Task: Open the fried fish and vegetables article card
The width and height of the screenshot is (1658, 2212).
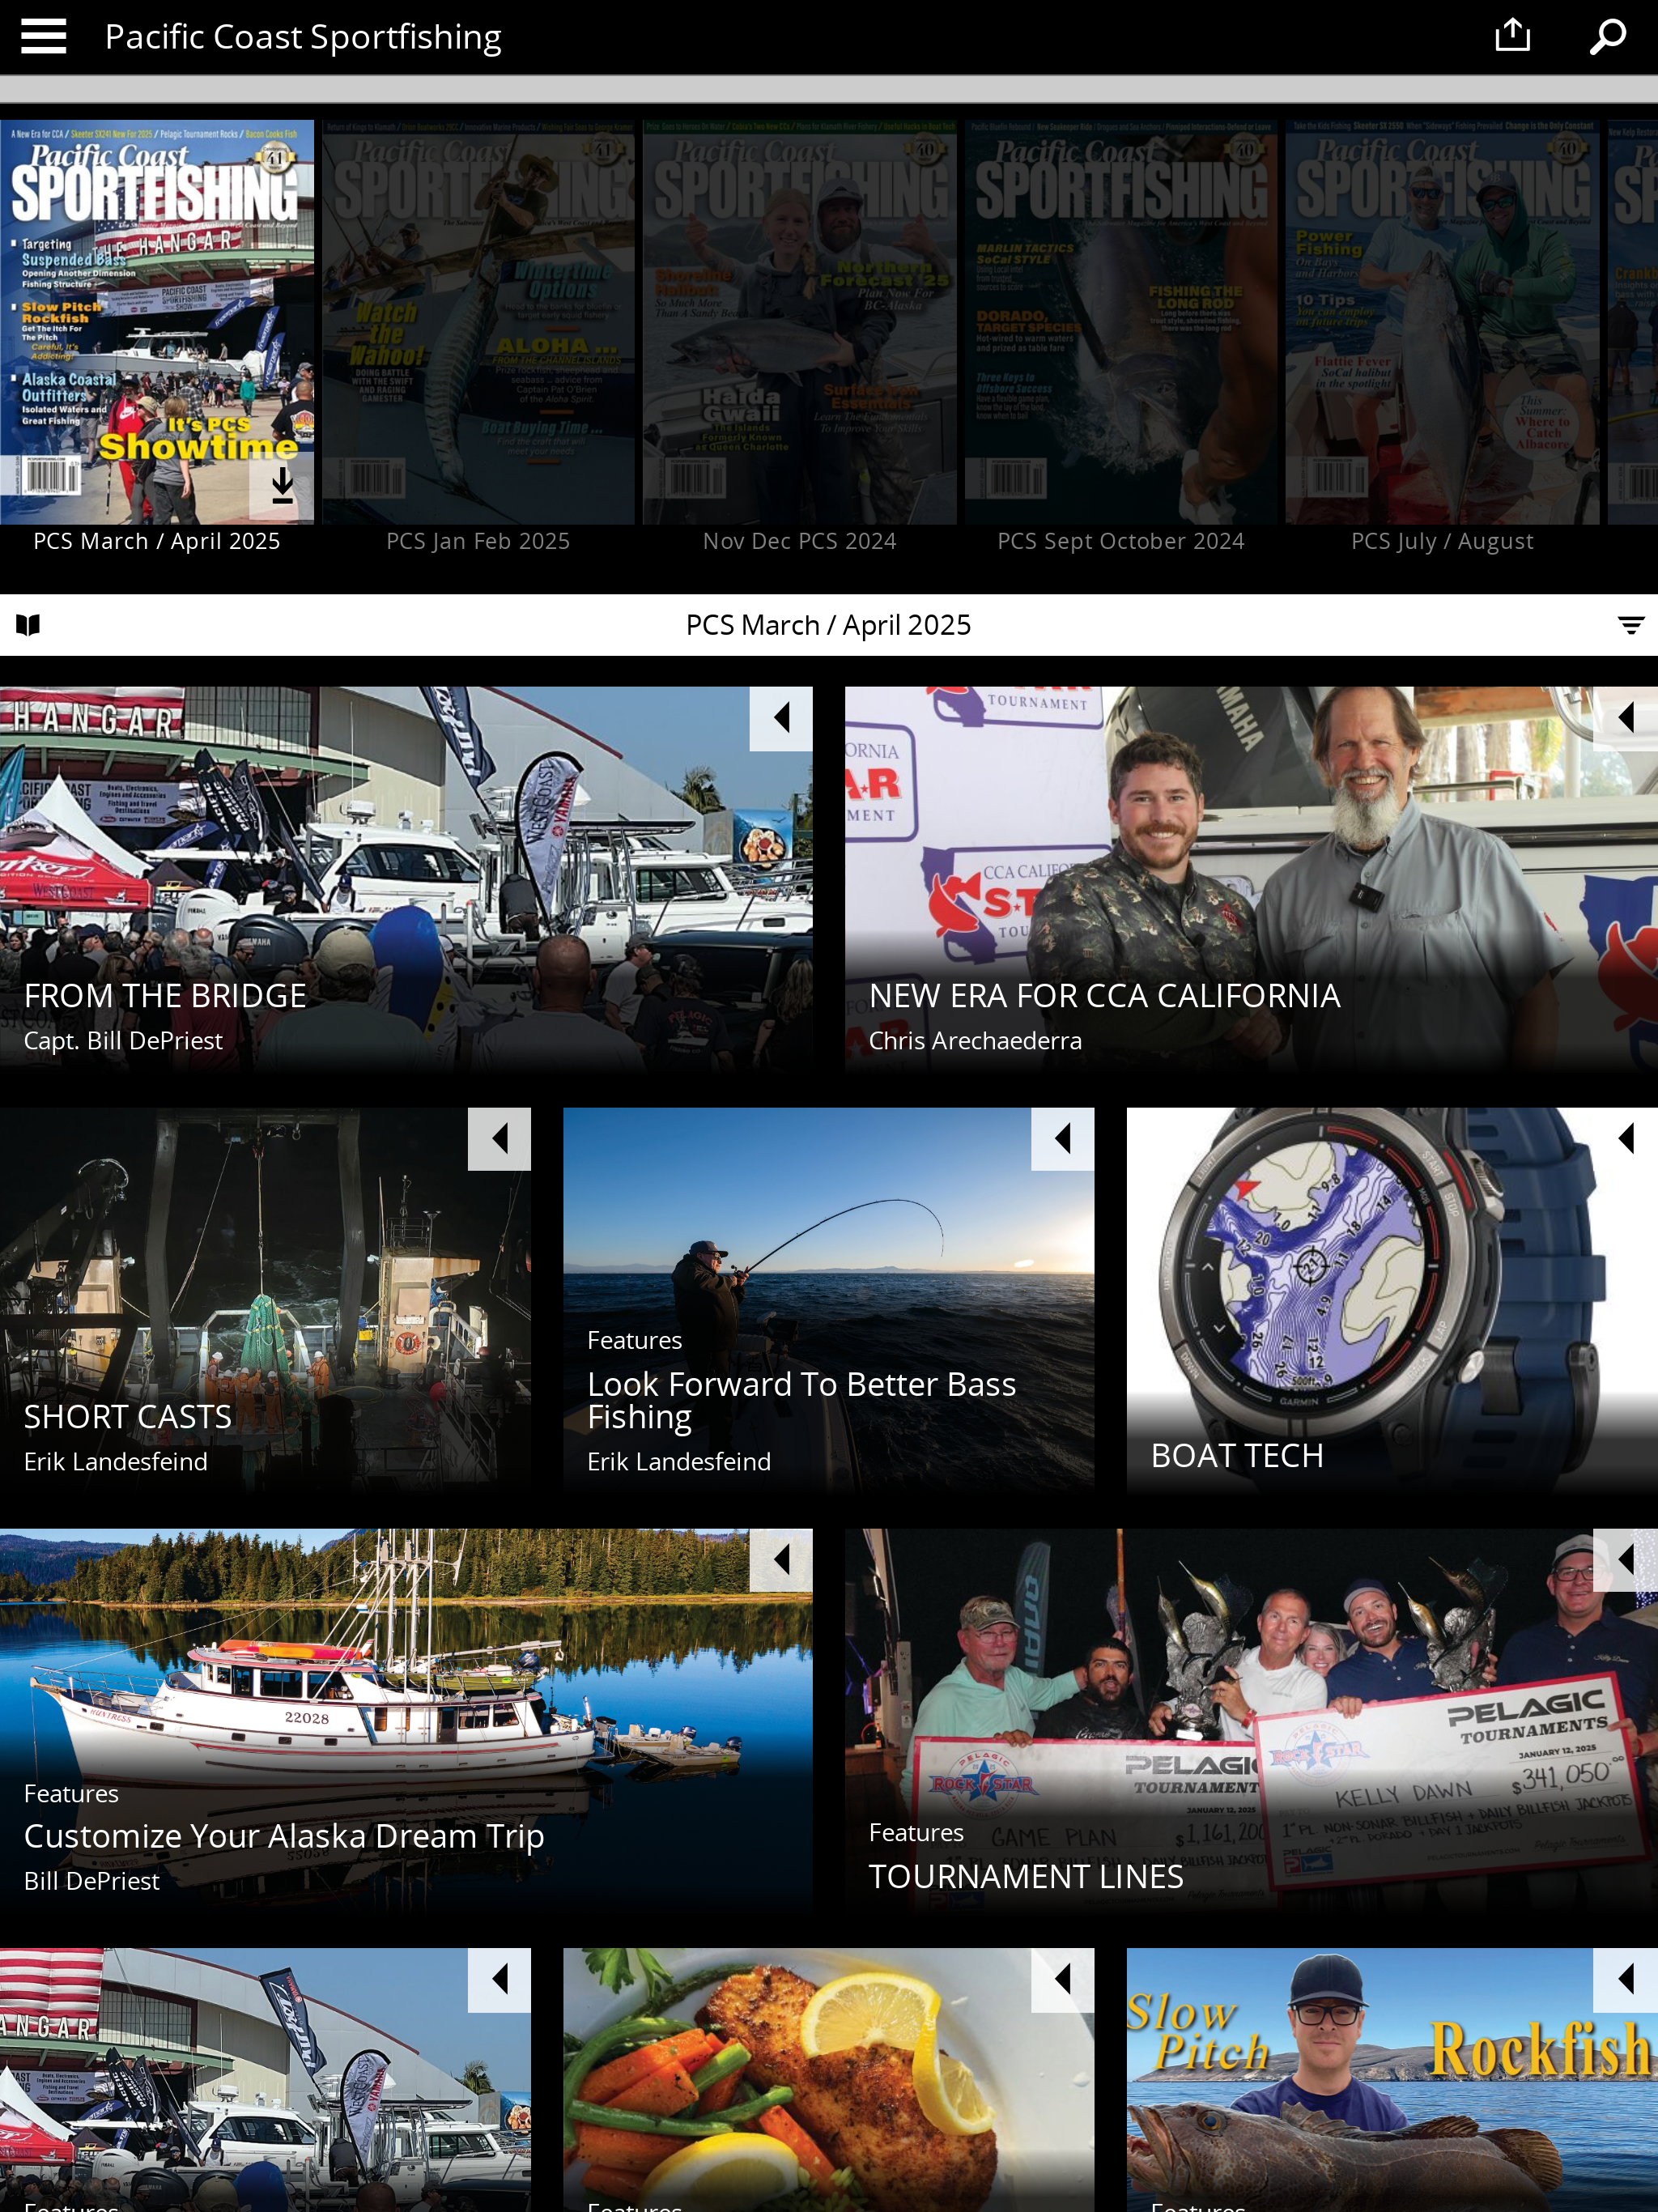Action: pos(829,2080)
